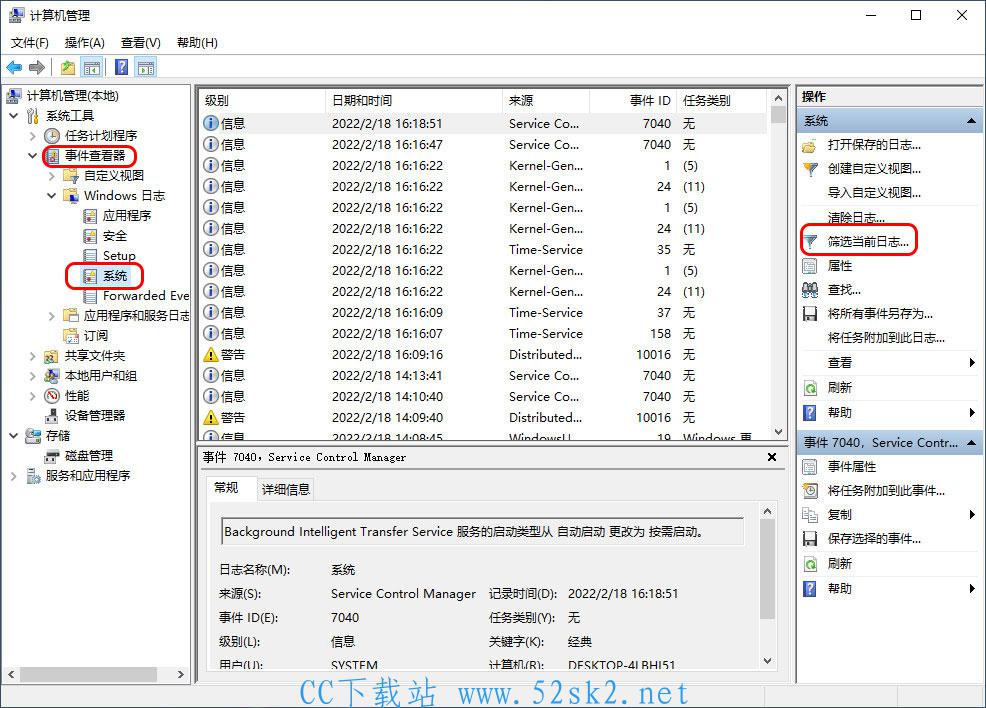Click 将任务附加到此日志 action
The width and height of the screenshot is (986, 708).
pyautogui.click(x=886, y=338)
